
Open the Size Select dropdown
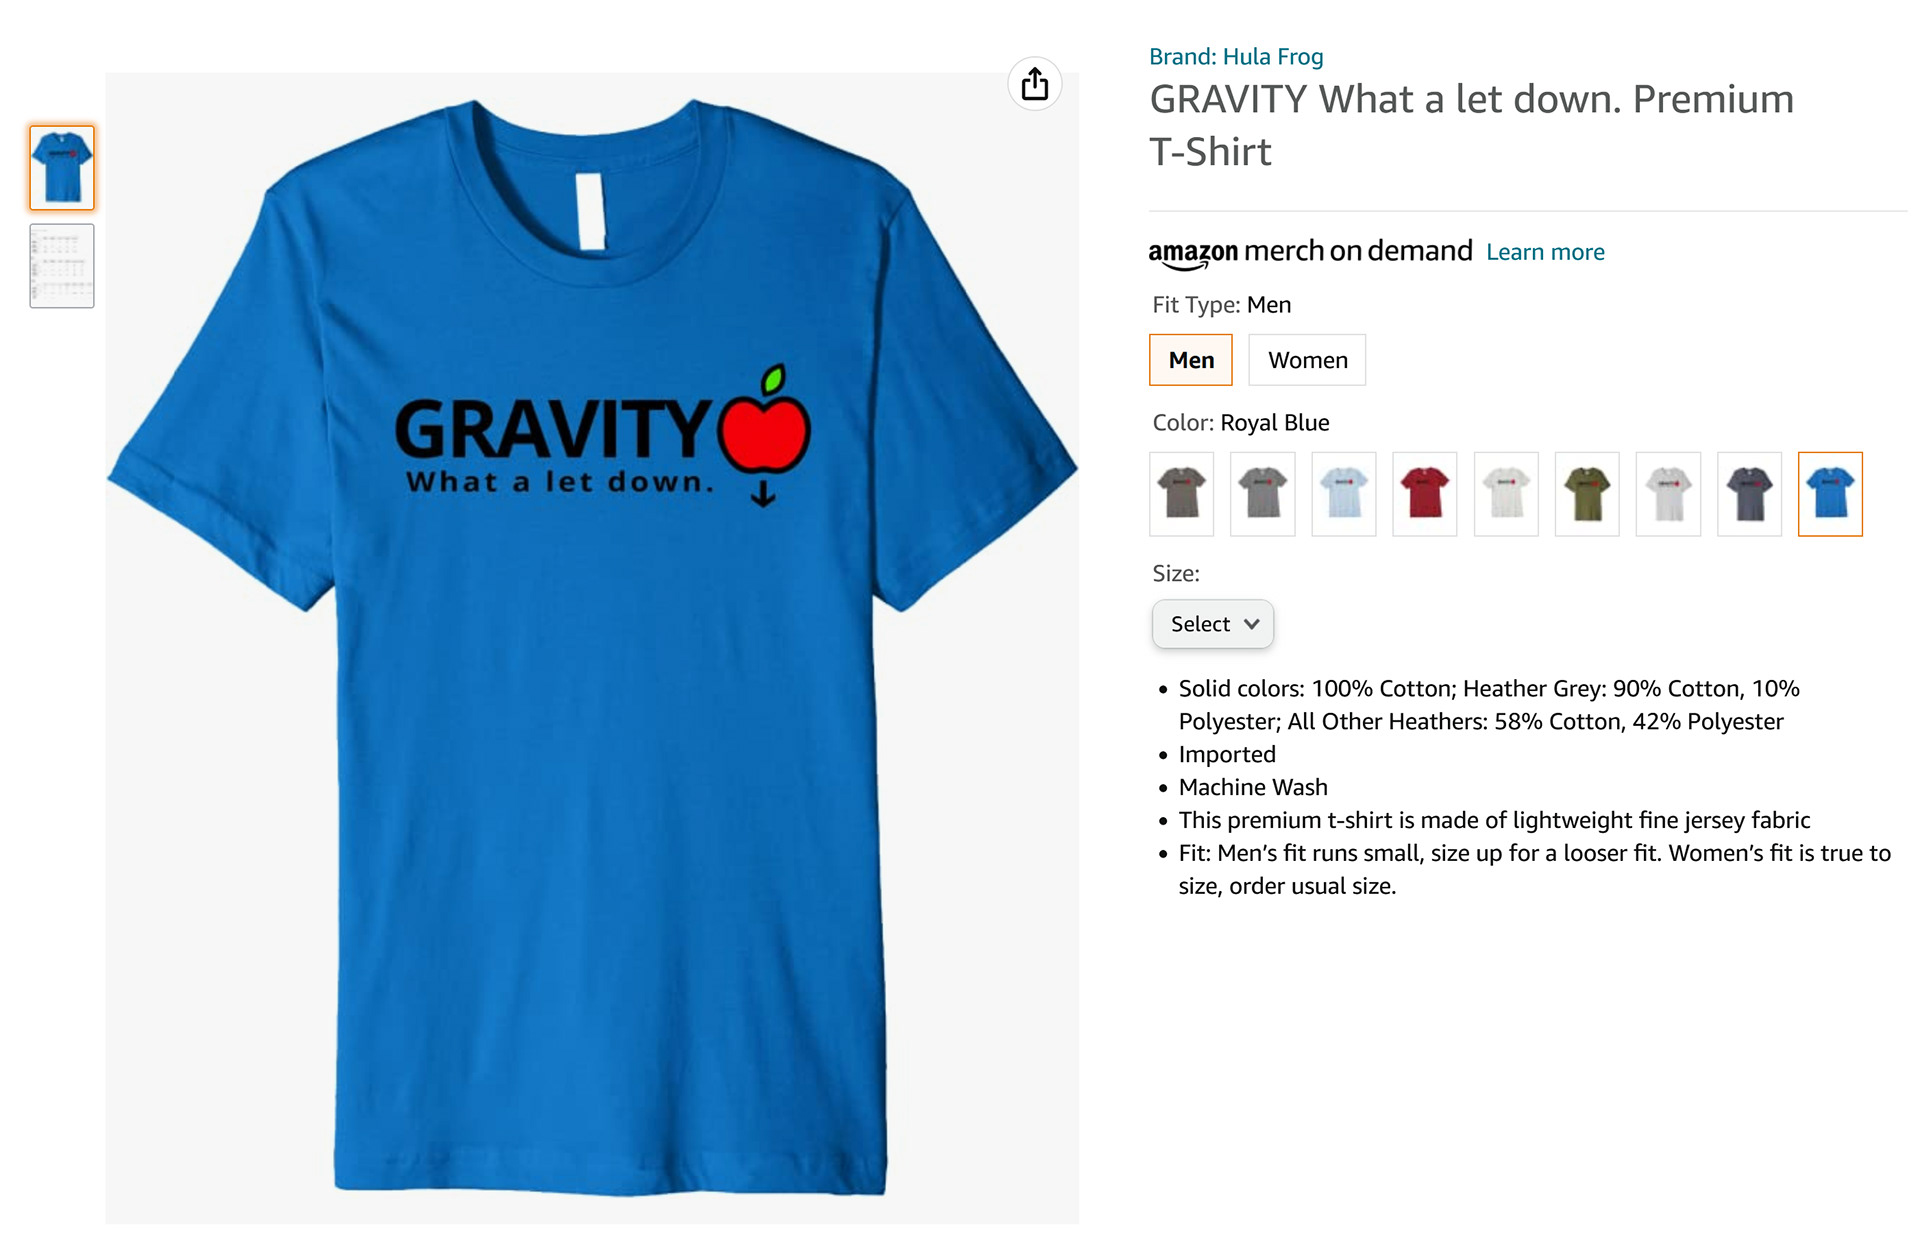click(1213, 624)
